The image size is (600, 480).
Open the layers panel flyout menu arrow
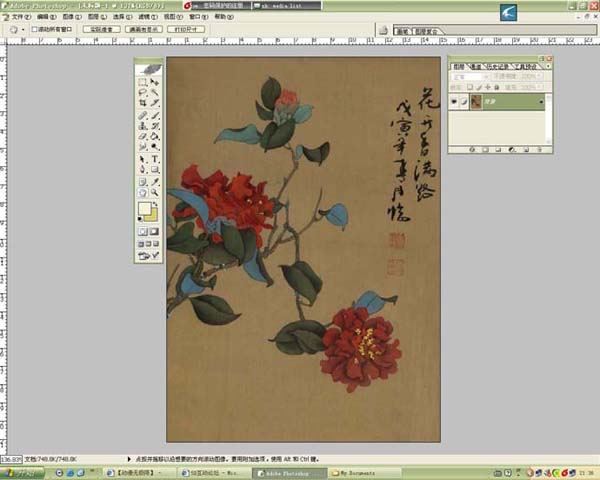[548, 66]
